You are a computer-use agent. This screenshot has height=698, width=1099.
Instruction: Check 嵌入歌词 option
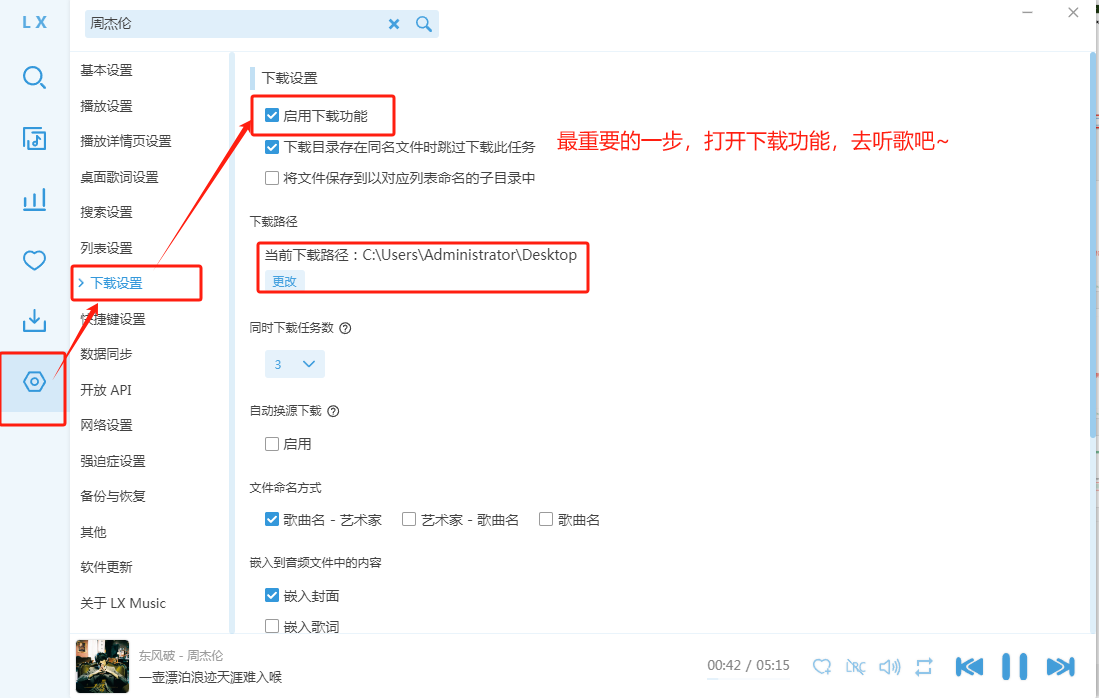(272, 626)
